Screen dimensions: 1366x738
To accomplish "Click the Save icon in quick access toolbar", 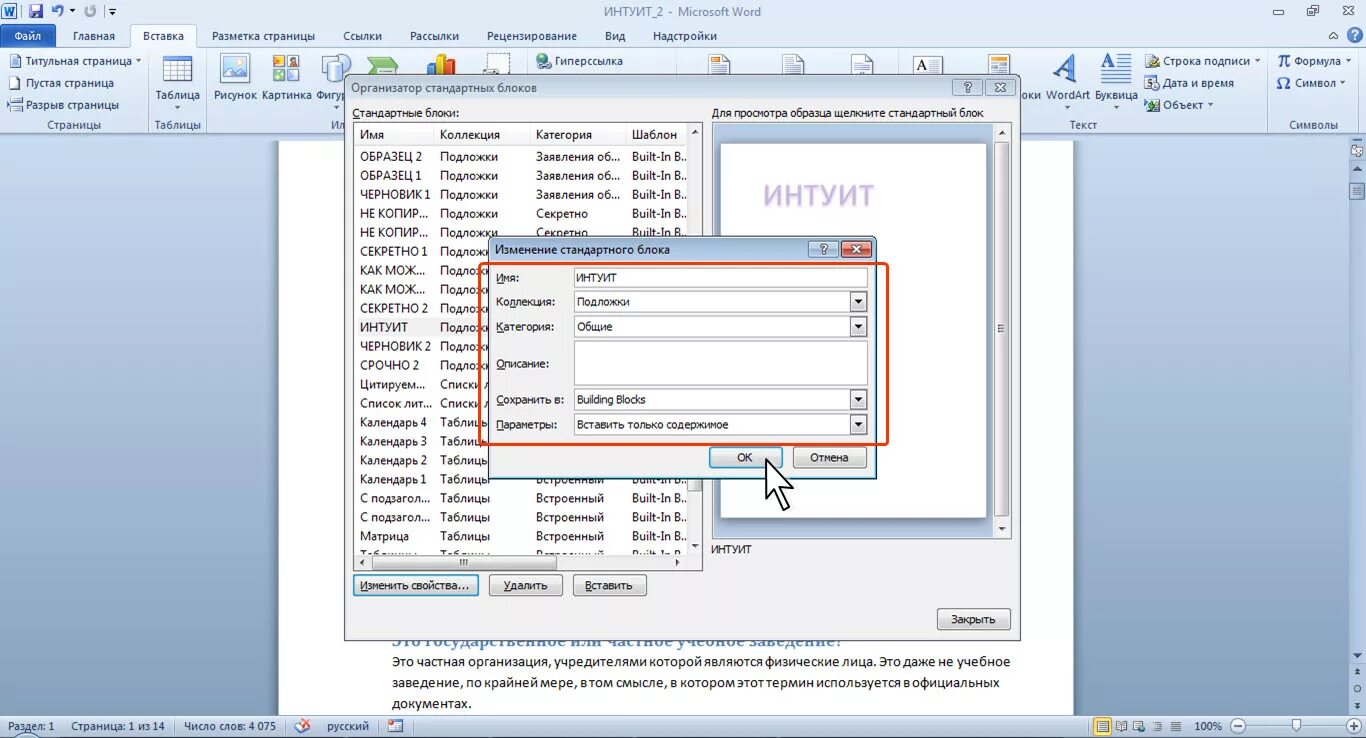I will pos(36,11).
